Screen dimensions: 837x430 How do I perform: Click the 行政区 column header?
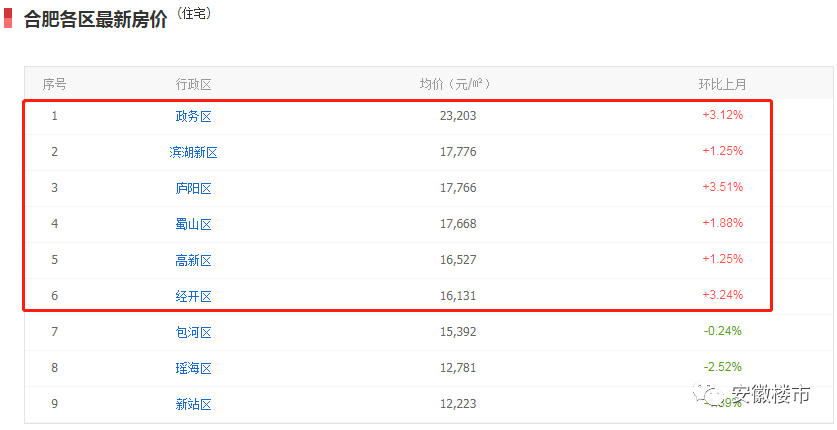193,84
